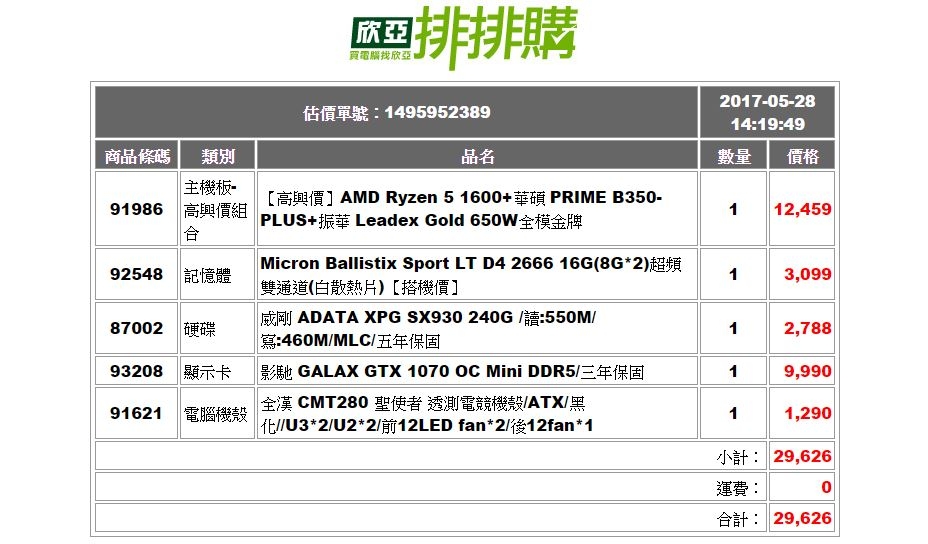The height and width of the screenshot is (544, 928).
Task: Click the subtotal amount beside 小計
Action: [803, 456]
